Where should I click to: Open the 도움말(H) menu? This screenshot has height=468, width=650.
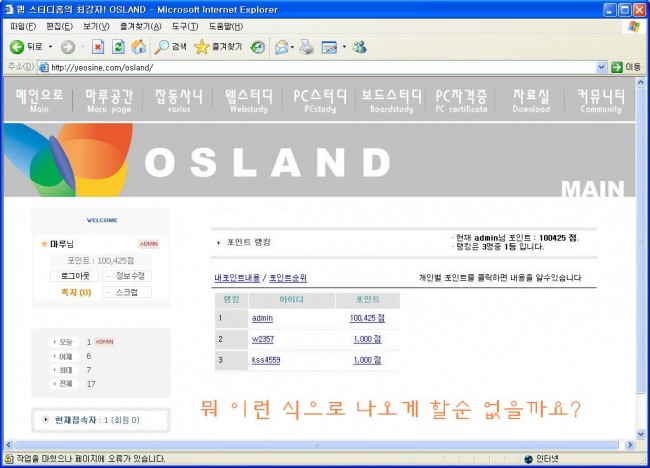(226, 26)
